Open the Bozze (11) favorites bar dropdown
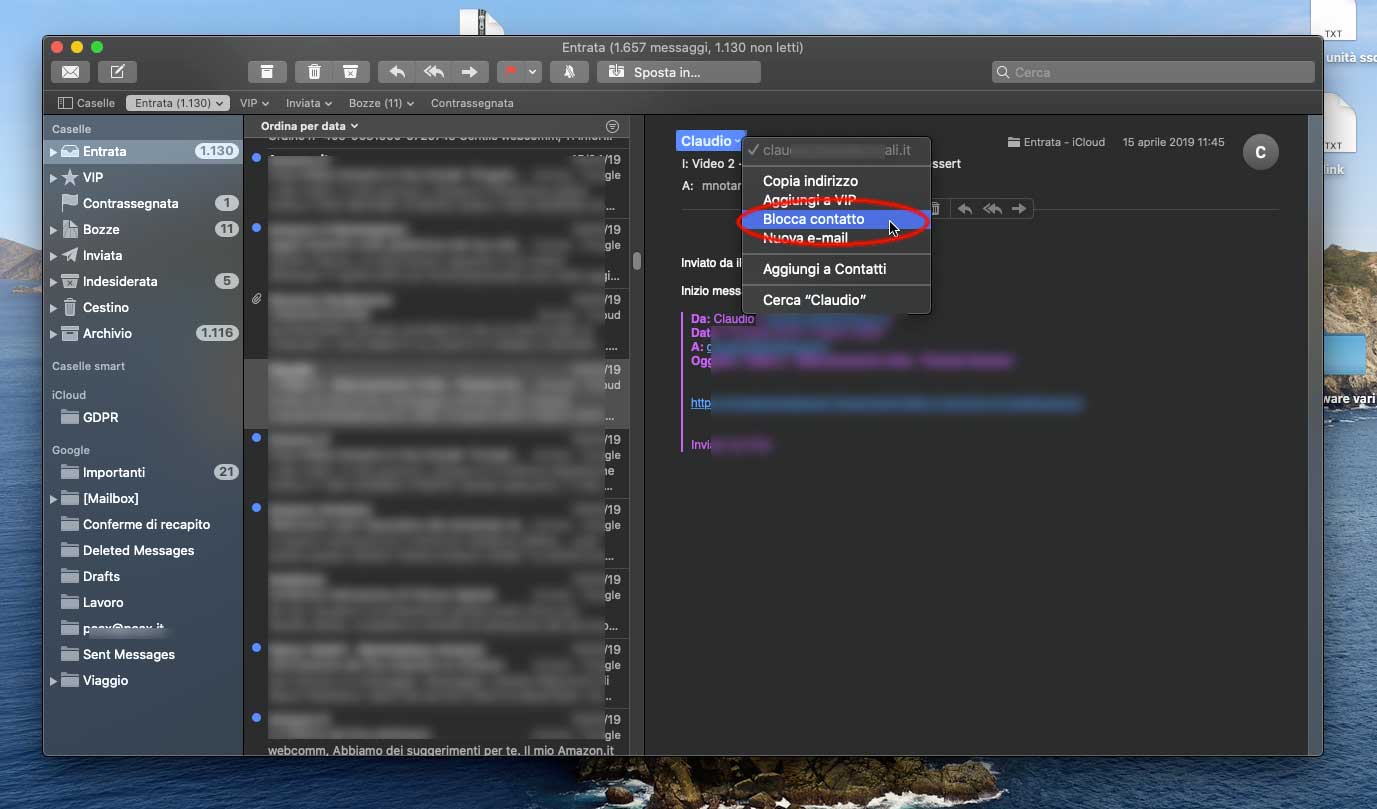 (x=381, y=103)
